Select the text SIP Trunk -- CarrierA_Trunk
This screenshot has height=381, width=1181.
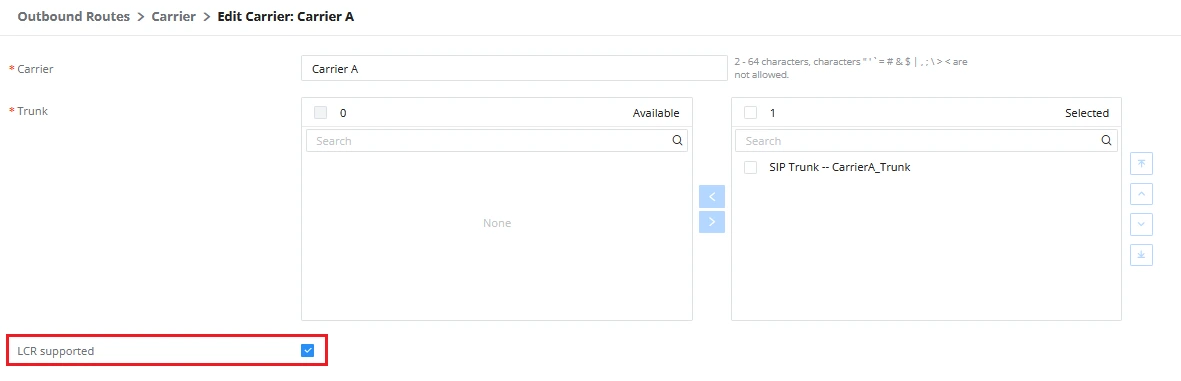[x=840, y=167]
